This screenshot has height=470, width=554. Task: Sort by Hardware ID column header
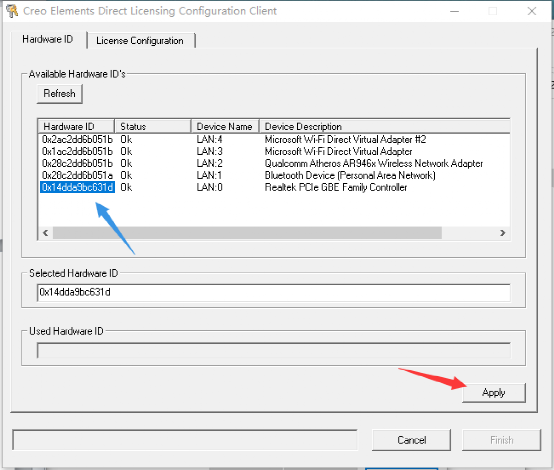pos(76,127)
